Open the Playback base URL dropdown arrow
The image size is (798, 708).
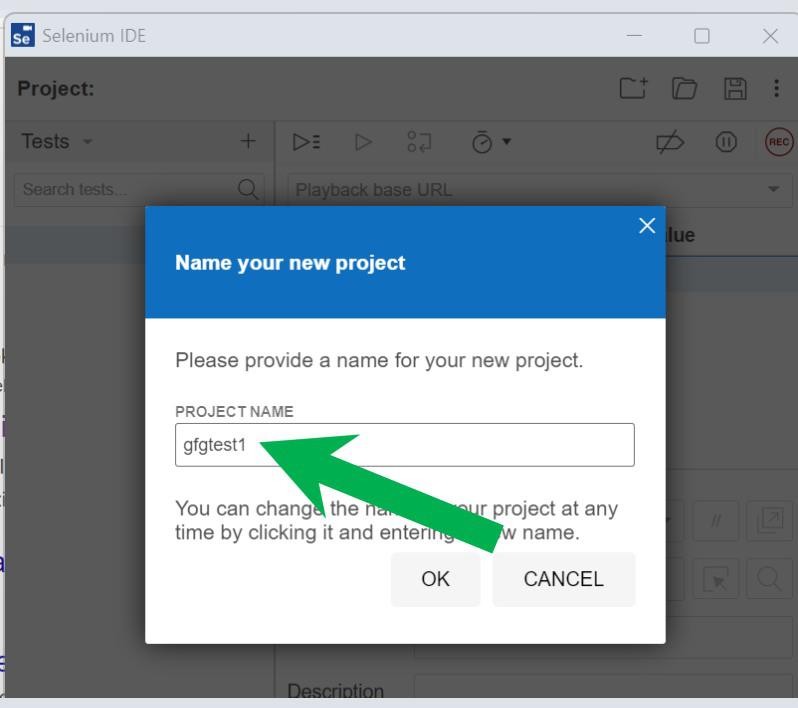[x=774, y=189]
